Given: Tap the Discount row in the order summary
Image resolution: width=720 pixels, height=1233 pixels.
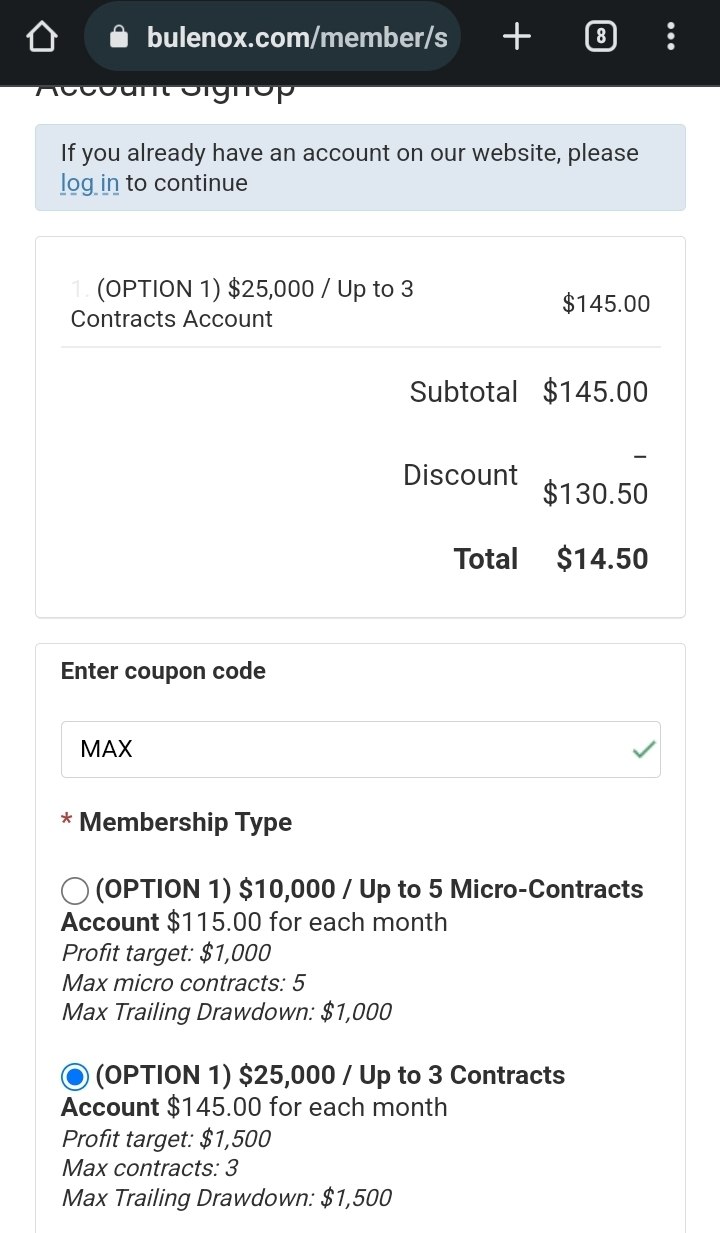Looking at the screenshot, I should pos(461,474).
